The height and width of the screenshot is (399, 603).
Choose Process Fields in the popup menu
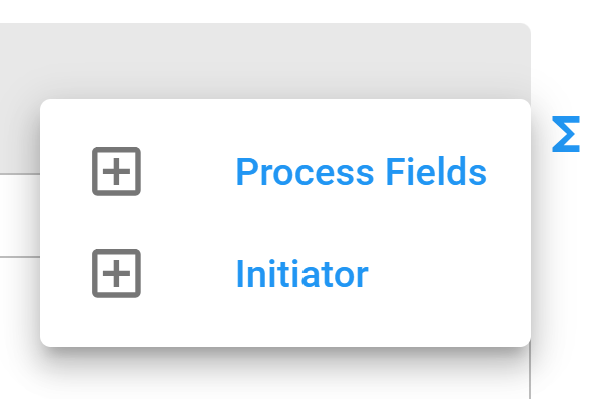point(361,172)
